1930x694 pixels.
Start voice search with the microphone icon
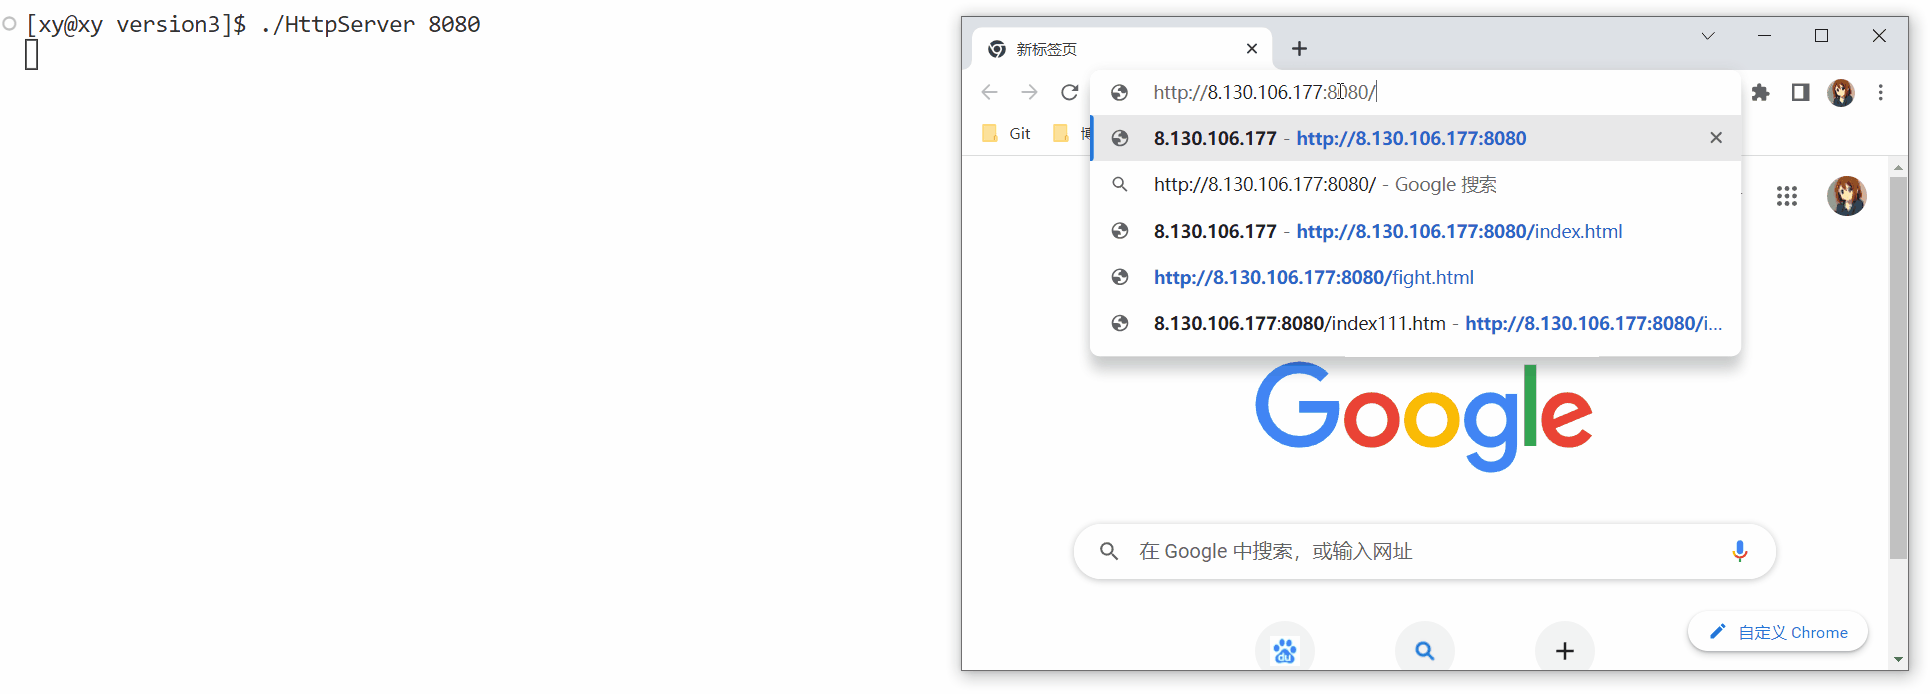click(x=1740, y=551)
